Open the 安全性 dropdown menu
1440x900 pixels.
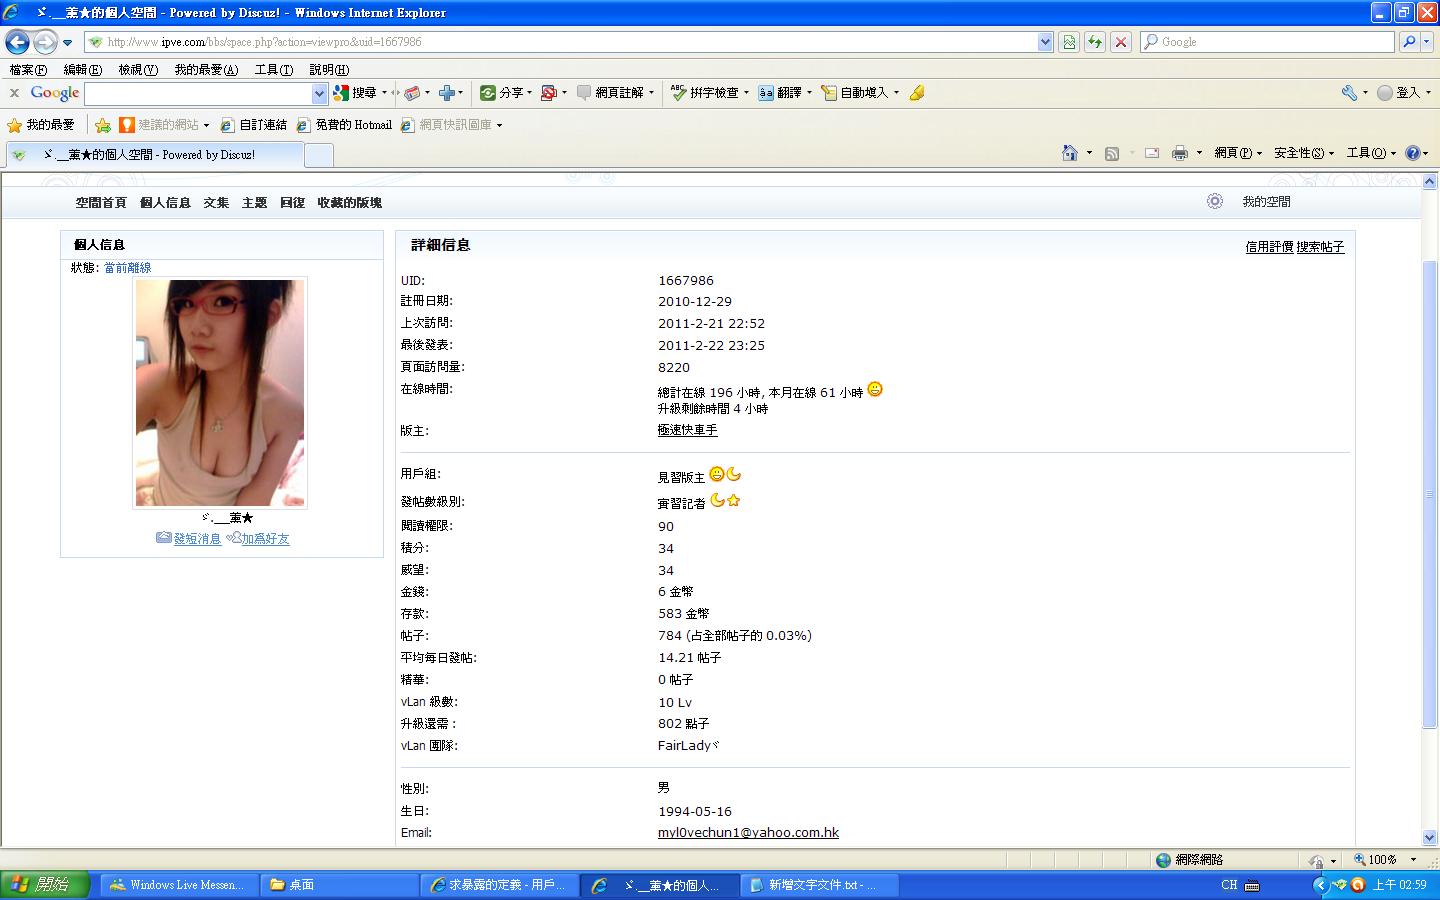click(x=1303, y=153)
